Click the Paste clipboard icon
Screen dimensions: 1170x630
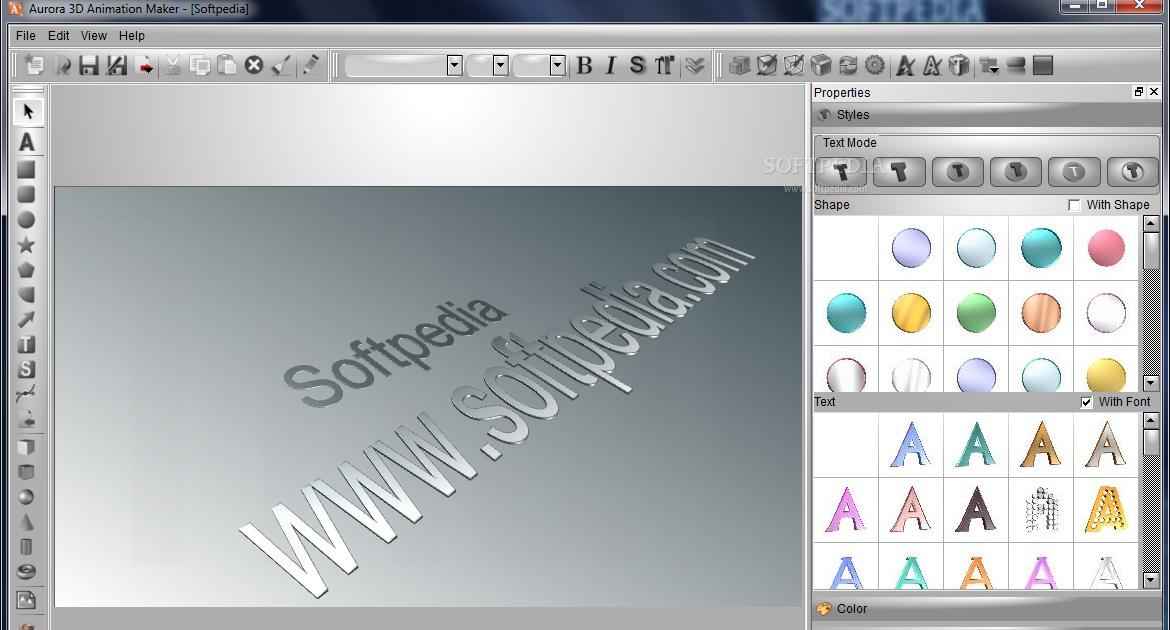[227, 66]
